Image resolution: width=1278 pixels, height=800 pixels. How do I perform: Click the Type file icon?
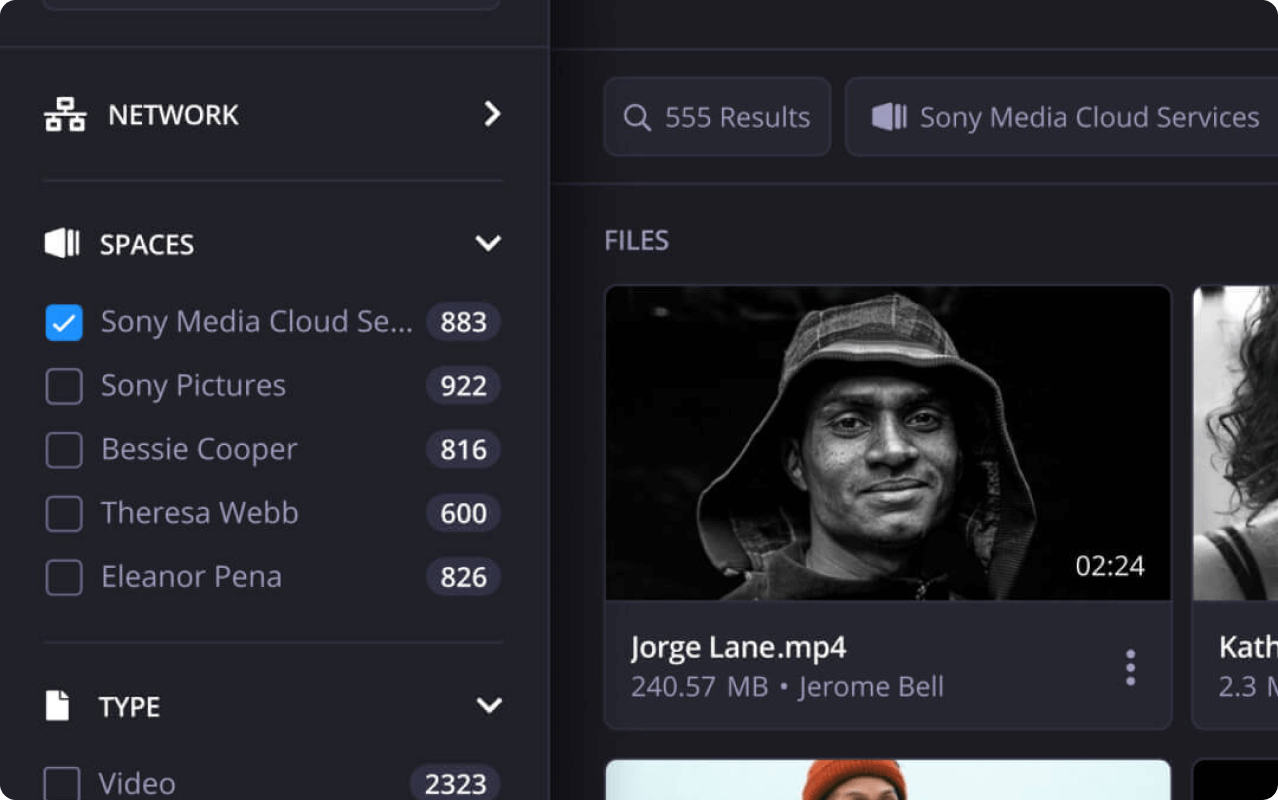coord(58,706)
